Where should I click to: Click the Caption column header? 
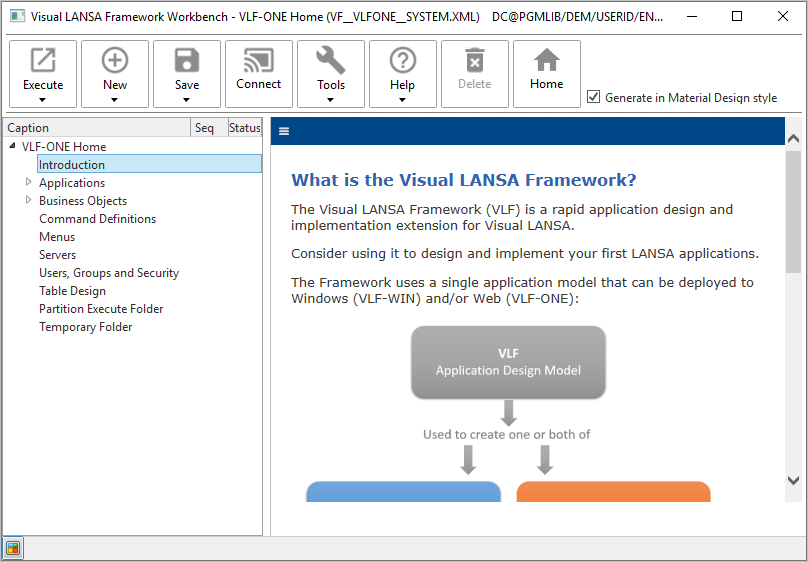[97, 128]
